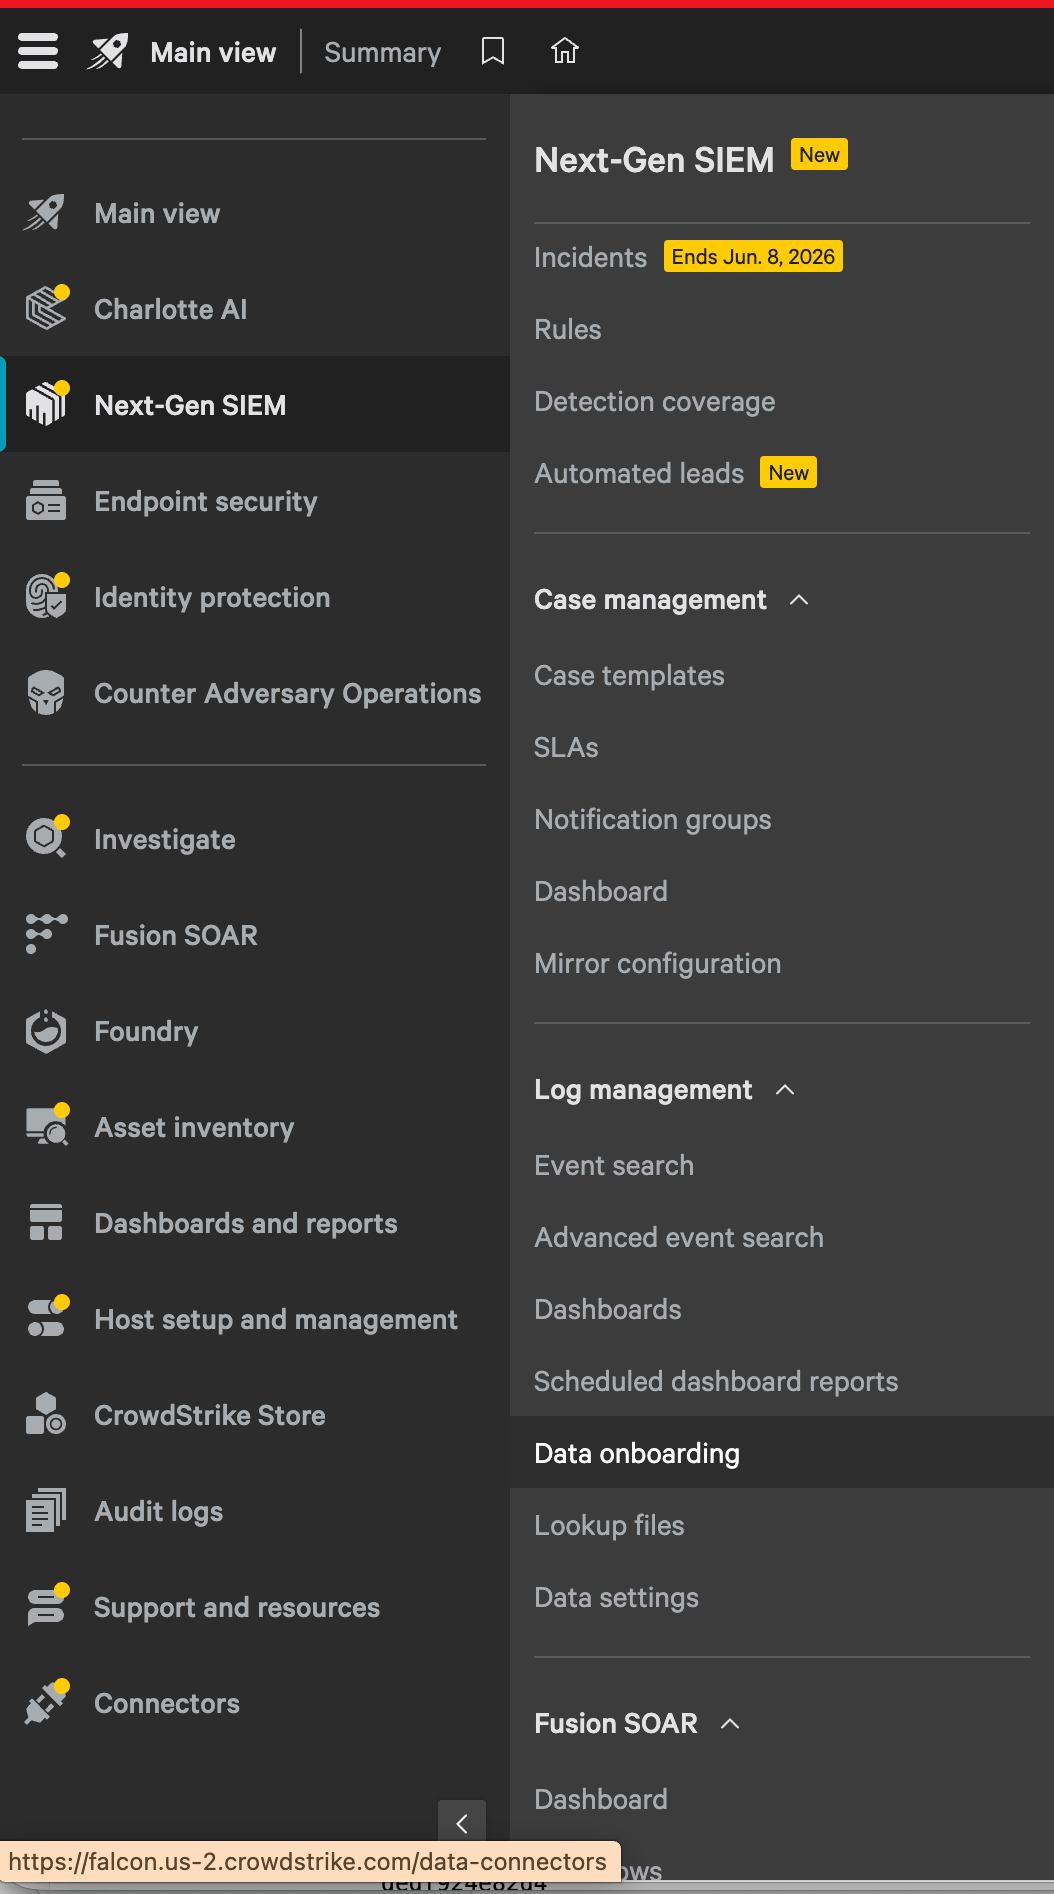
Task: Click the Main view title in header
Action: (213, 52)
